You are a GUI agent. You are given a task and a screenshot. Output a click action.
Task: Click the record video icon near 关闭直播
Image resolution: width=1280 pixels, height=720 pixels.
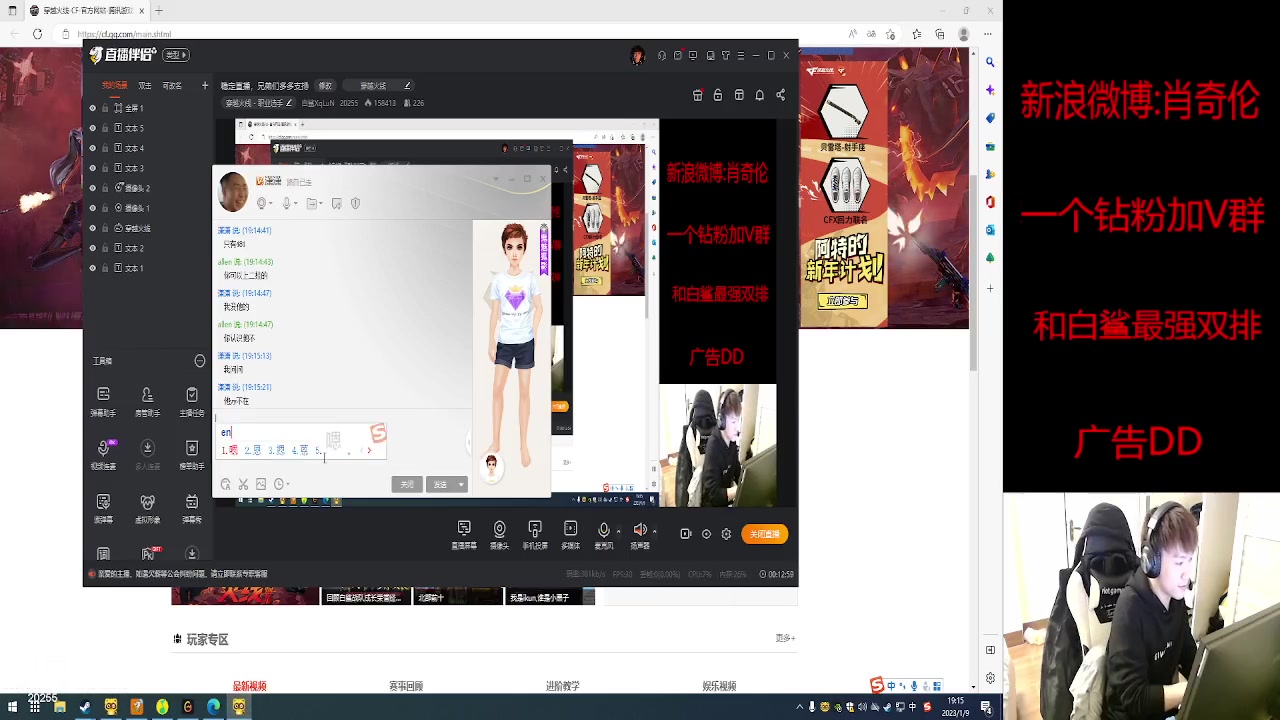click(685, 534)
